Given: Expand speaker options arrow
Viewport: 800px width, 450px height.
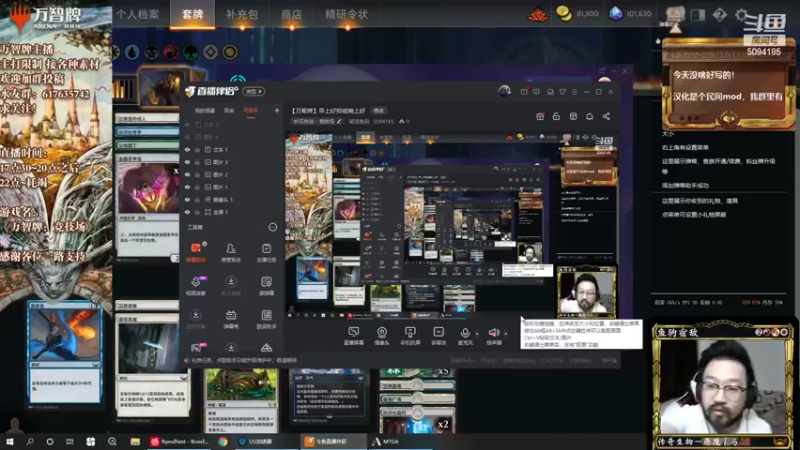Looking at the screenshot, I should tap(506, 334).
